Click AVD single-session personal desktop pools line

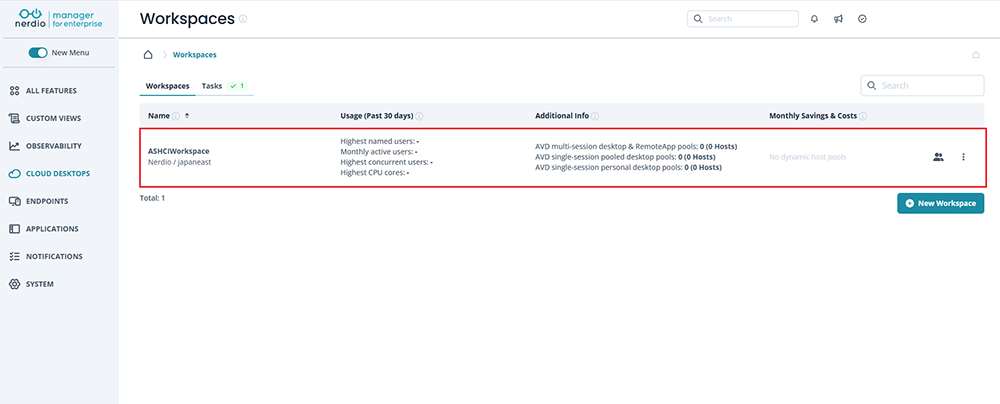[628, 168]
